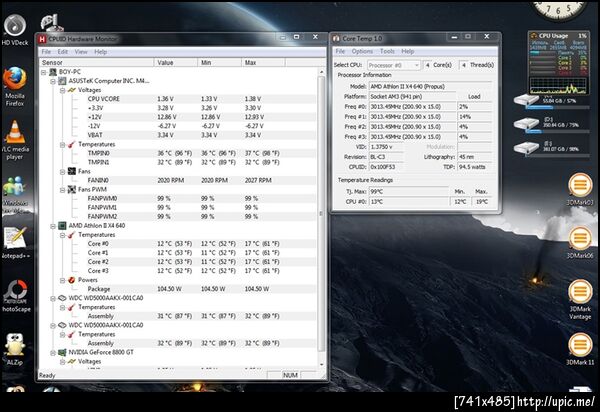Open Edit menu in Hardware Monitor

(x=63, y=52)
